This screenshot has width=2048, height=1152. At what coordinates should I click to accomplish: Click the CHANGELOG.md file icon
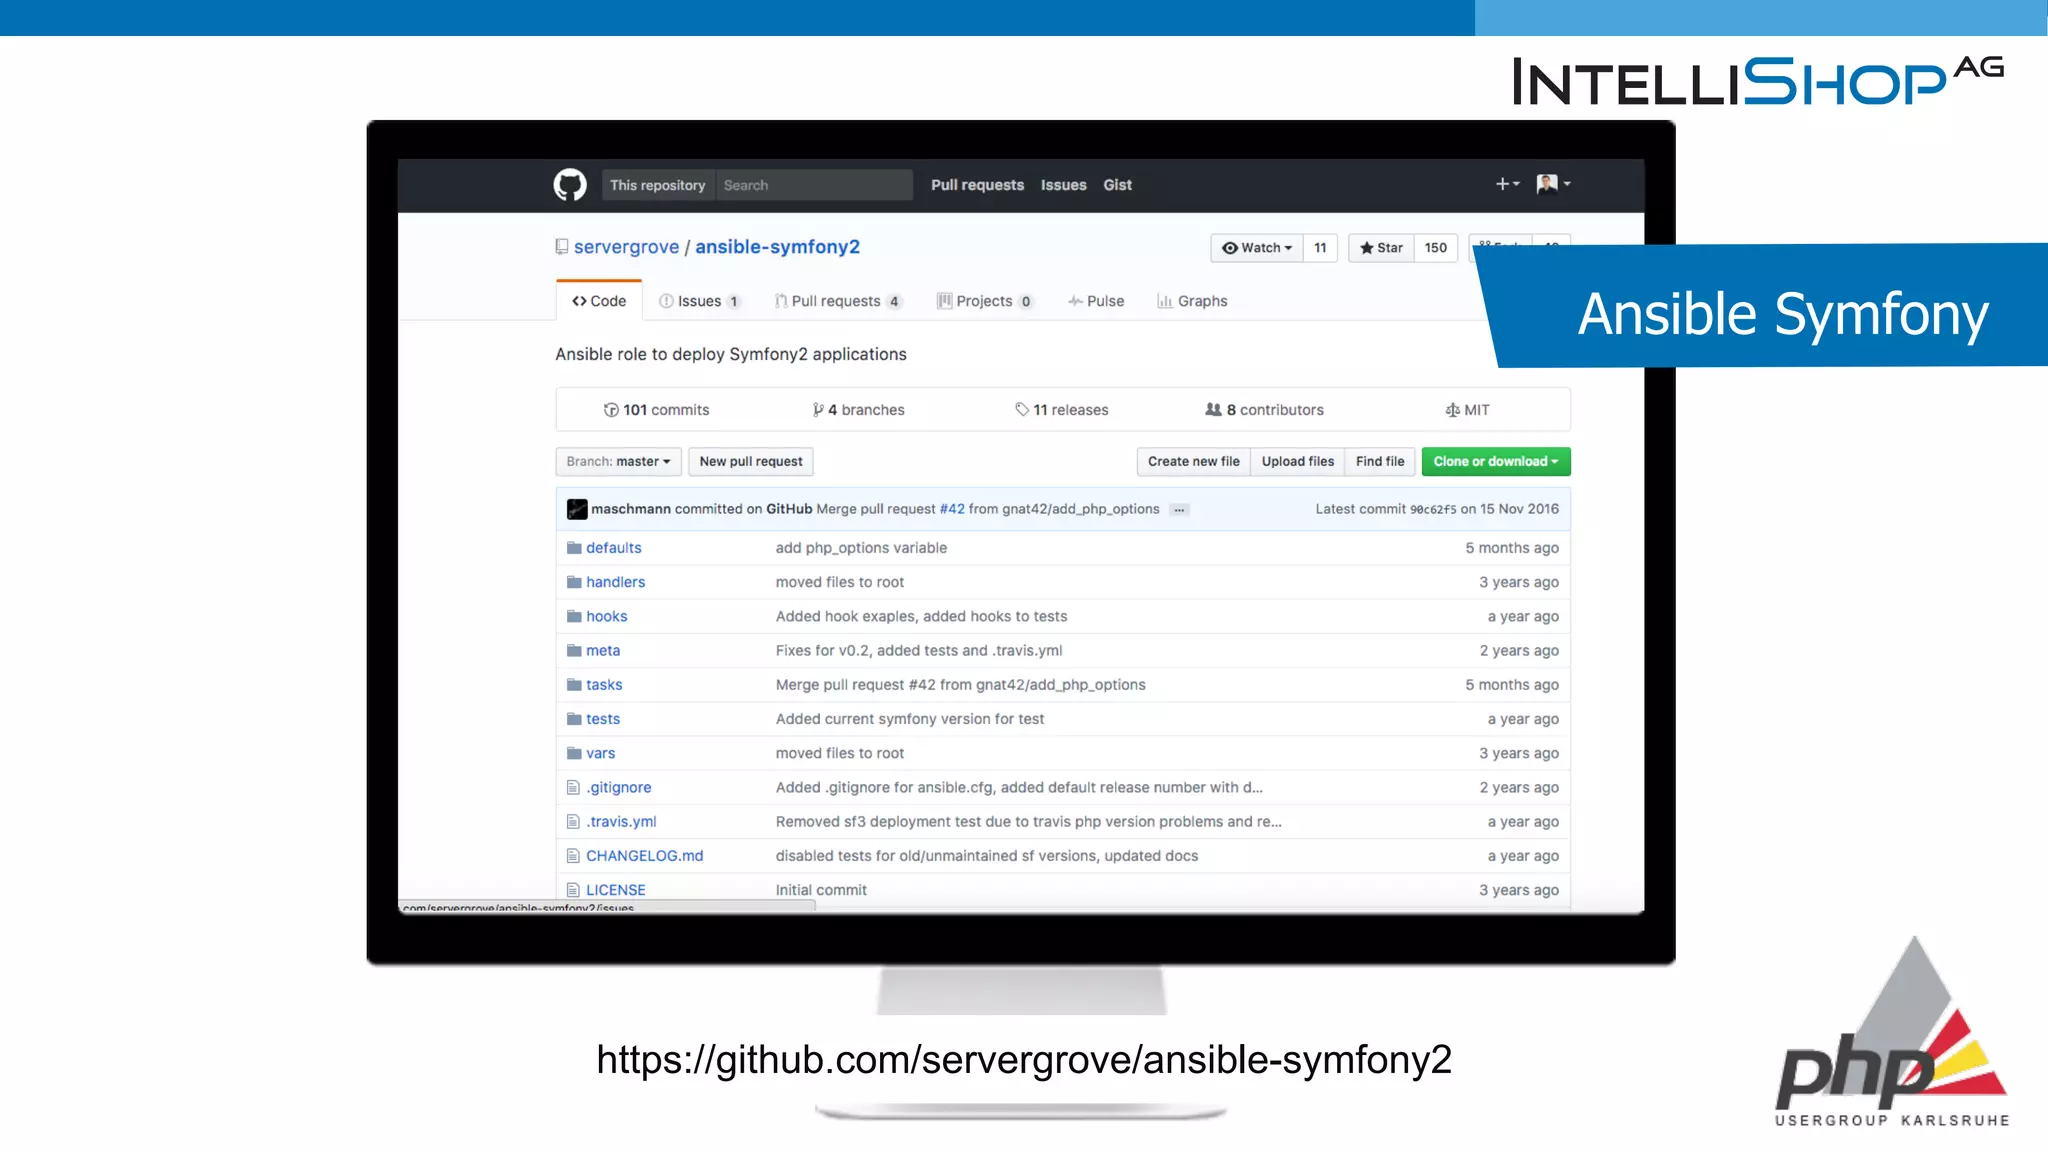coord(573,856)
